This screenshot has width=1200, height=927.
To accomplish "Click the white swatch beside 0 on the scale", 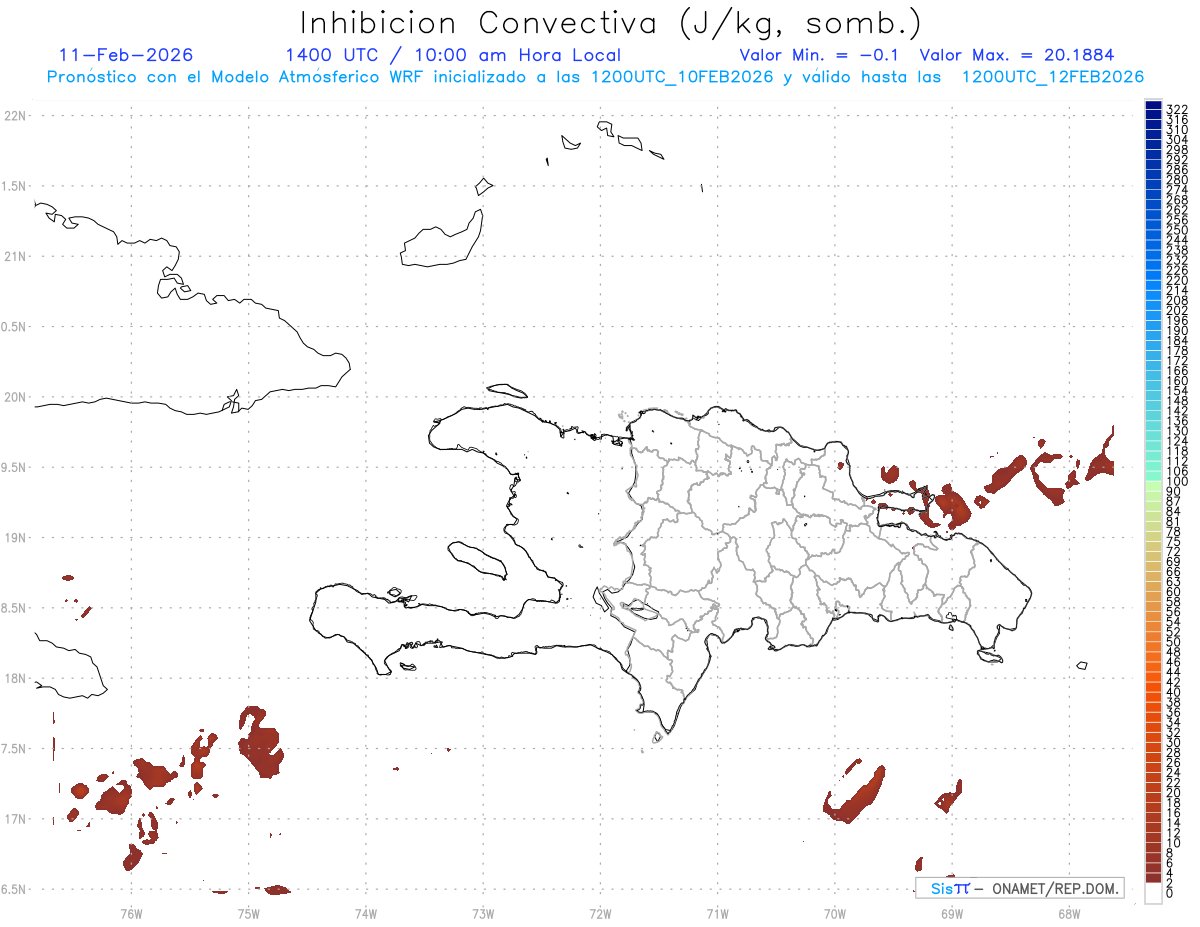I will click(1153, 893).
